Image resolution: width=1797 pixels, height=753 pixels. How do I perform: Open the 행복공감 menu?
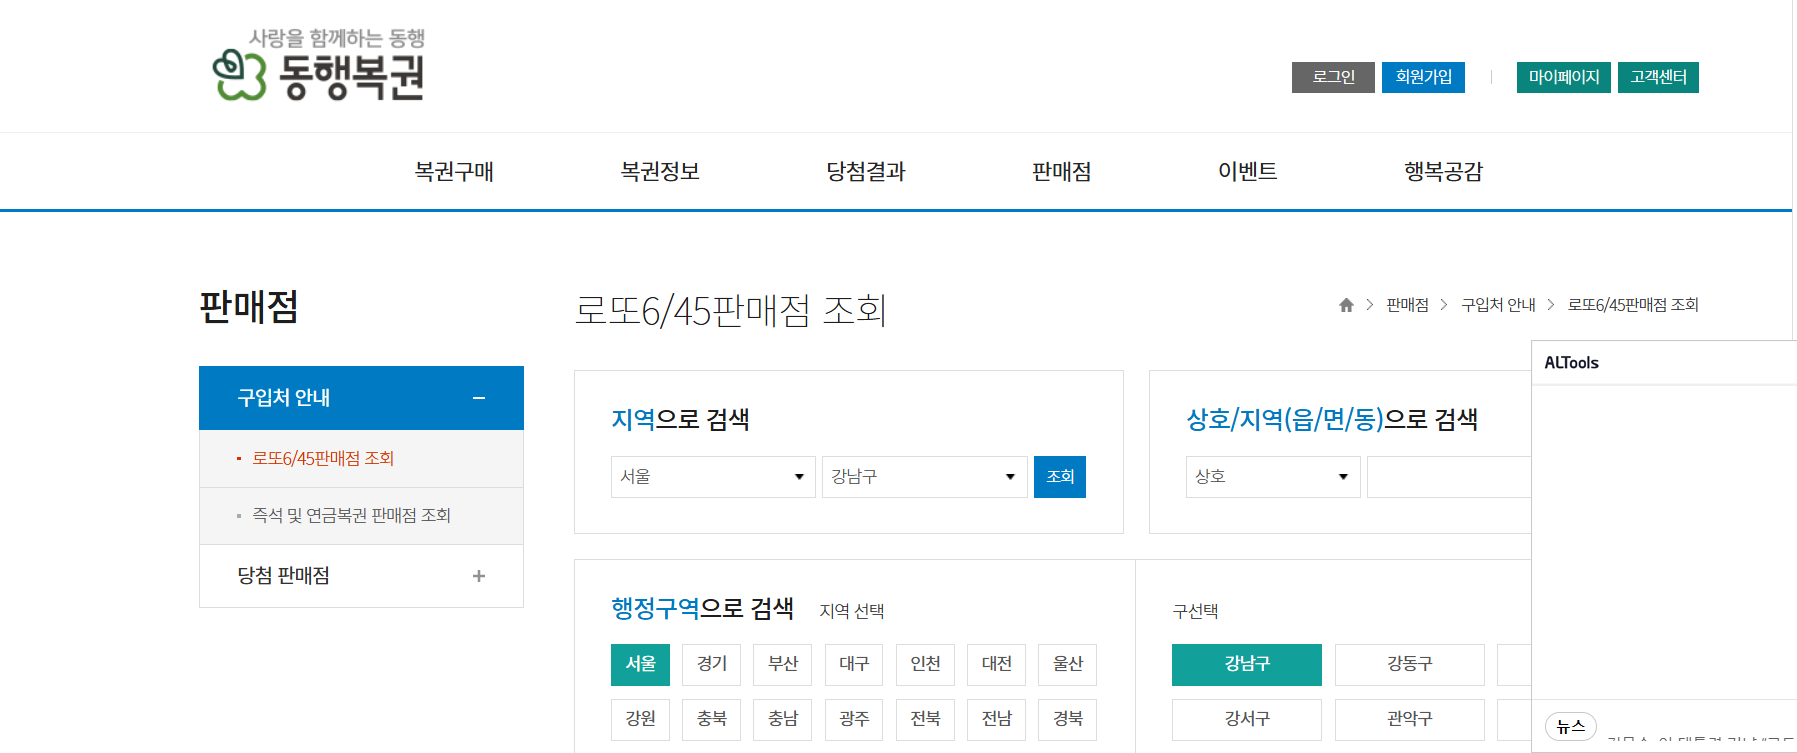point(1444,172)
